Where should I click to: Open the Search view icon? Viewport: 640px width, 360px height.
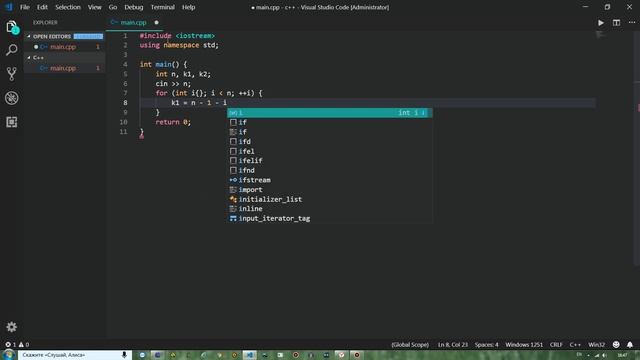coord(12,50)
